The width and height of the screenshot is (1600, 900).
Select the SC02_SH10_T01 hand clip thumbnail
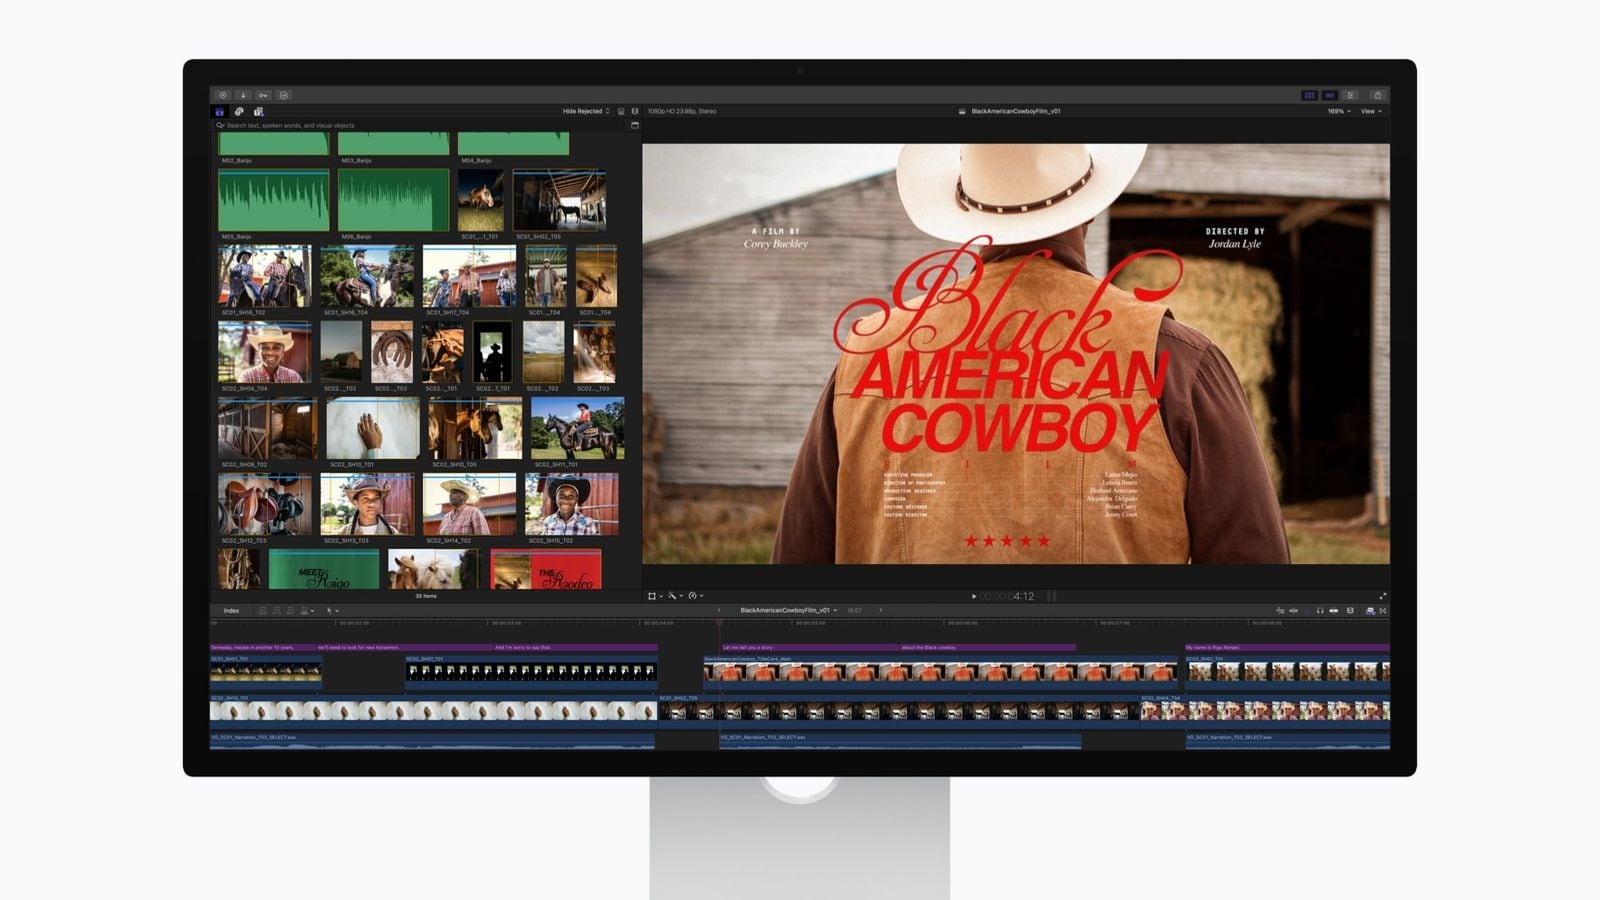pos(372,428)
